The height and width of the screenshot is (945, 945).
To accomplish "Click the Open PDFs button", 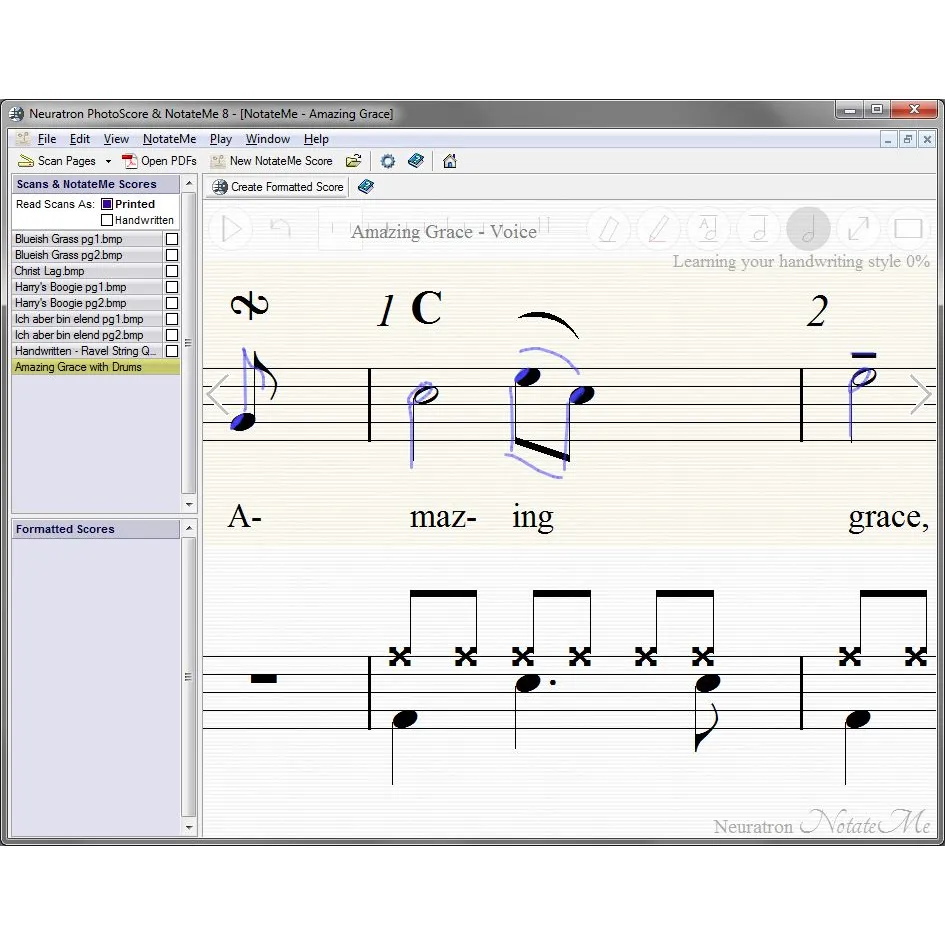I will pyautogui.click(x=159, y=161).
